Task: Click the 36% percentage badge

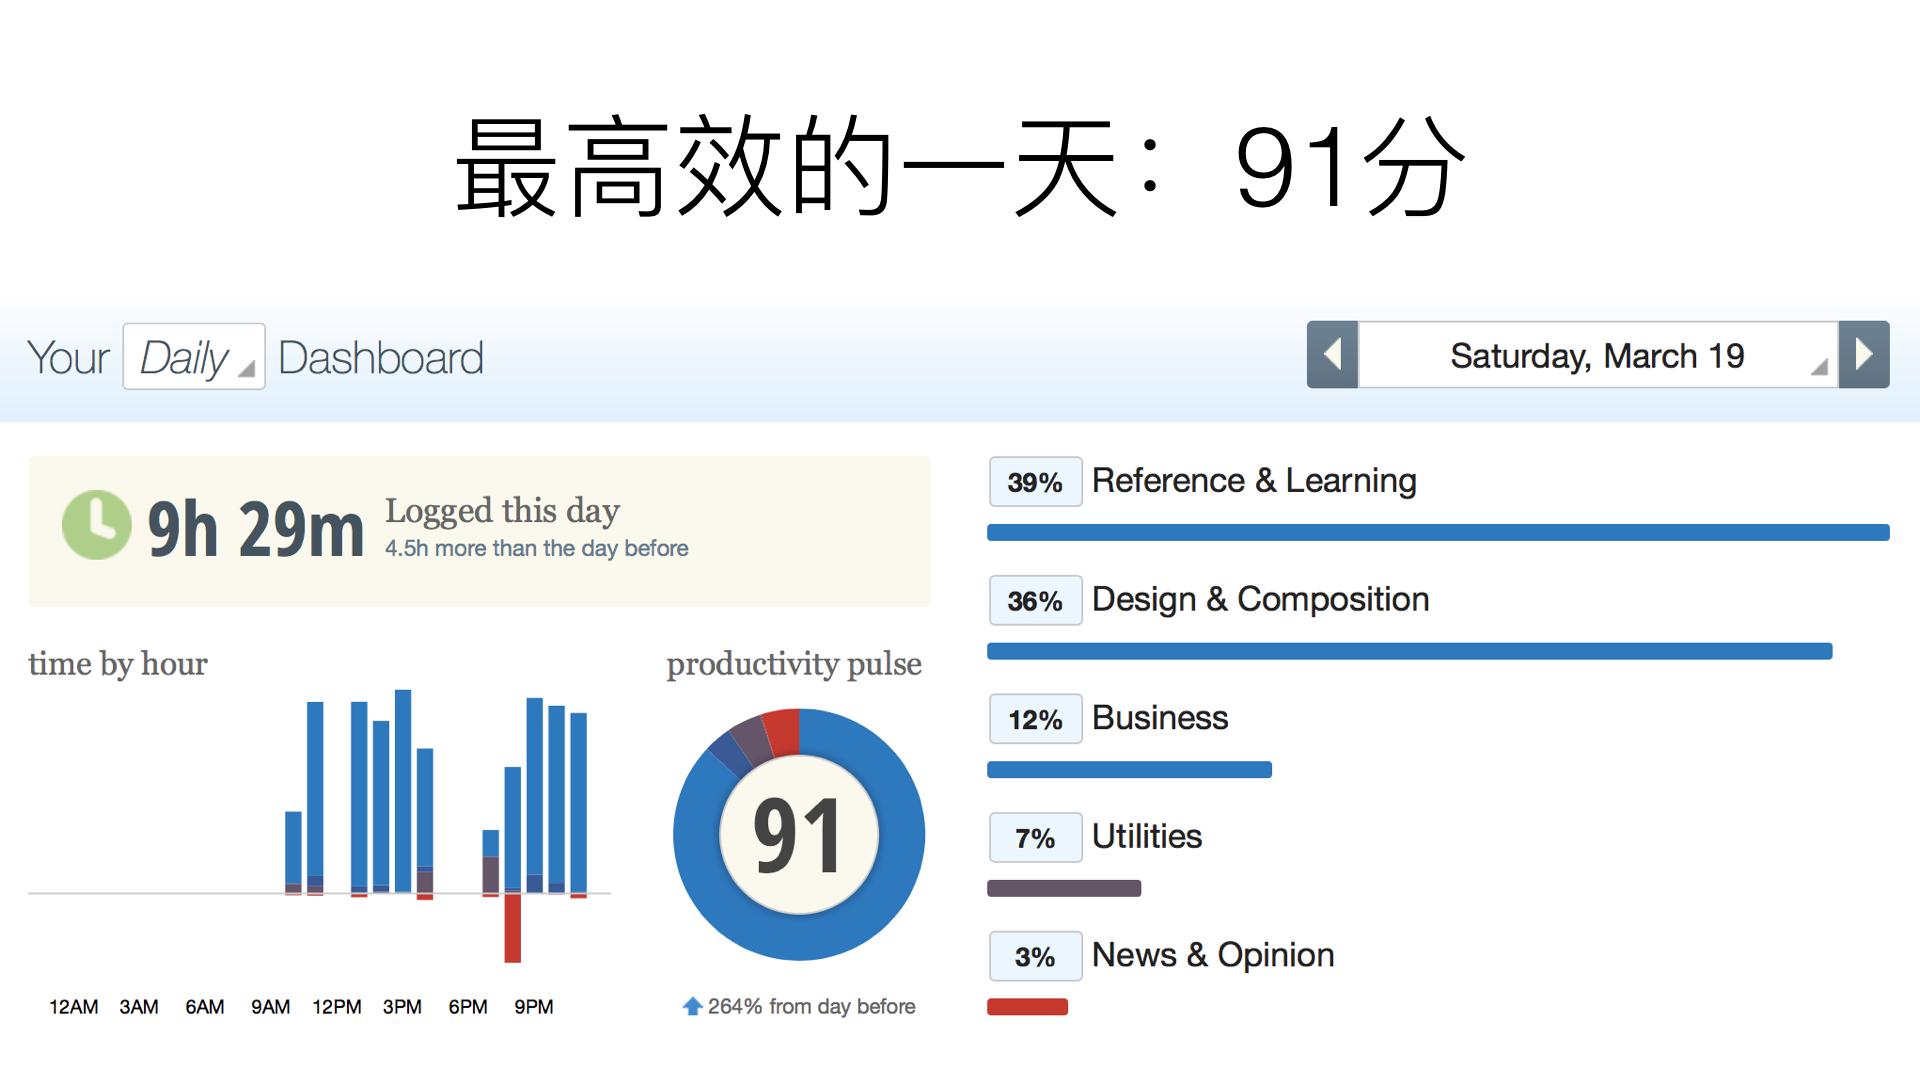Action: tap(1035, 600)
